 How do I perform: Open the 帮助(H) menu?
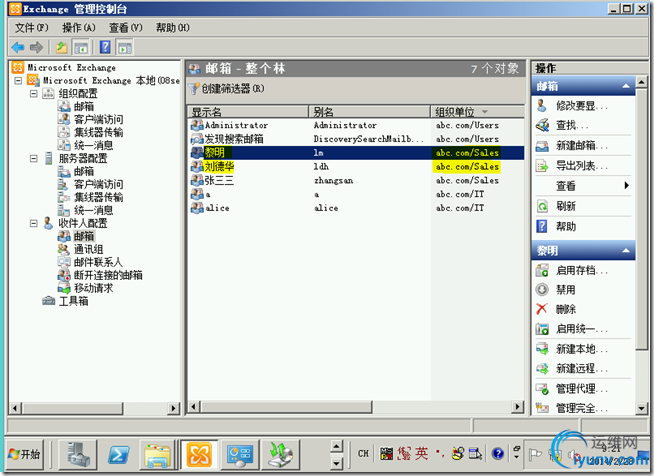click(x=172, y=28)
